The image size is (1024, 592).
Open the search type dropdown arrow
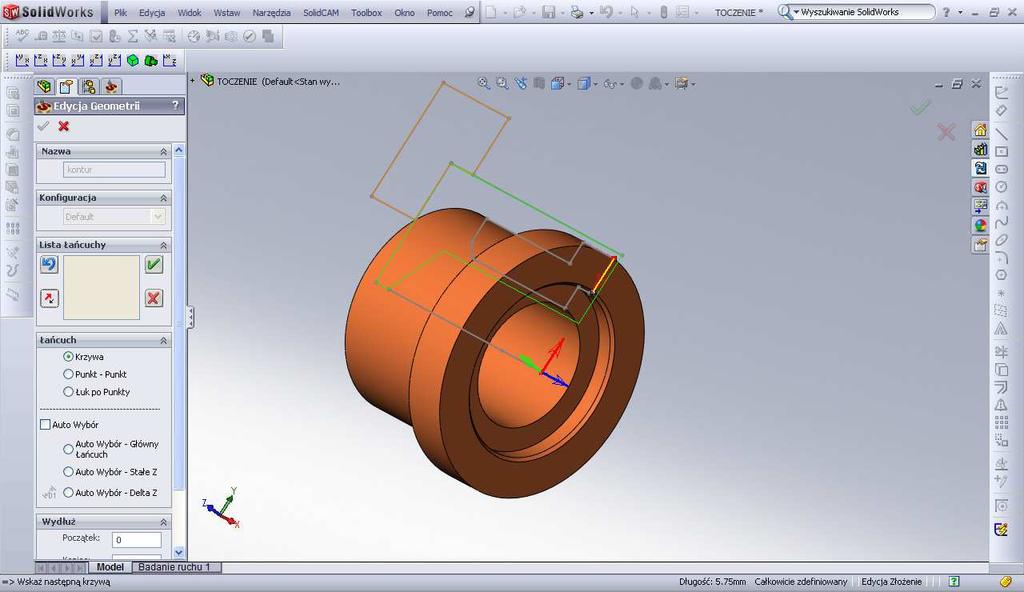796,12
